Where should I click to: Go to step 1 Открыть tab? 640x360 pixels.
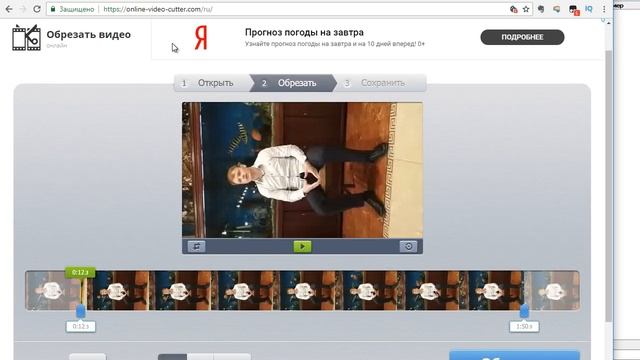(211, 83)
